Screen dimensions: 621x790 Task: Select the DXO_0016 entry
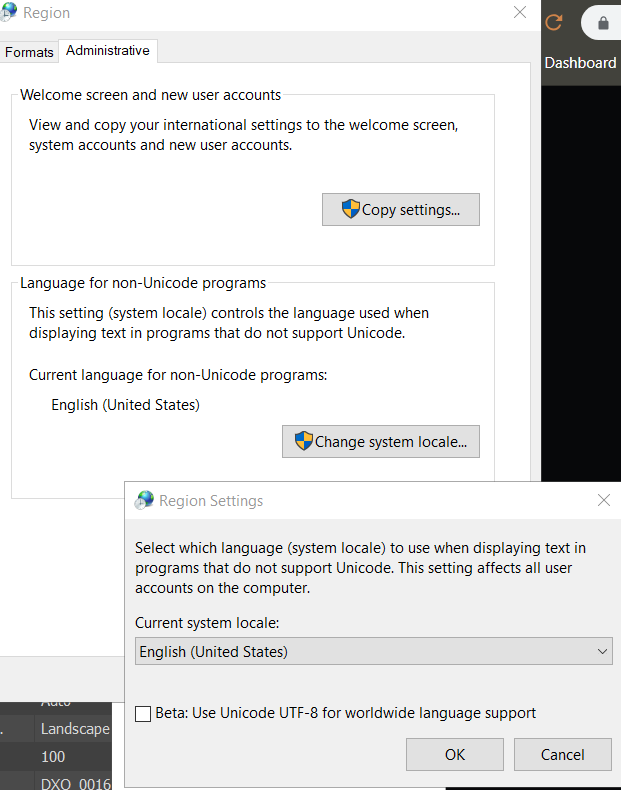point(76,783)
